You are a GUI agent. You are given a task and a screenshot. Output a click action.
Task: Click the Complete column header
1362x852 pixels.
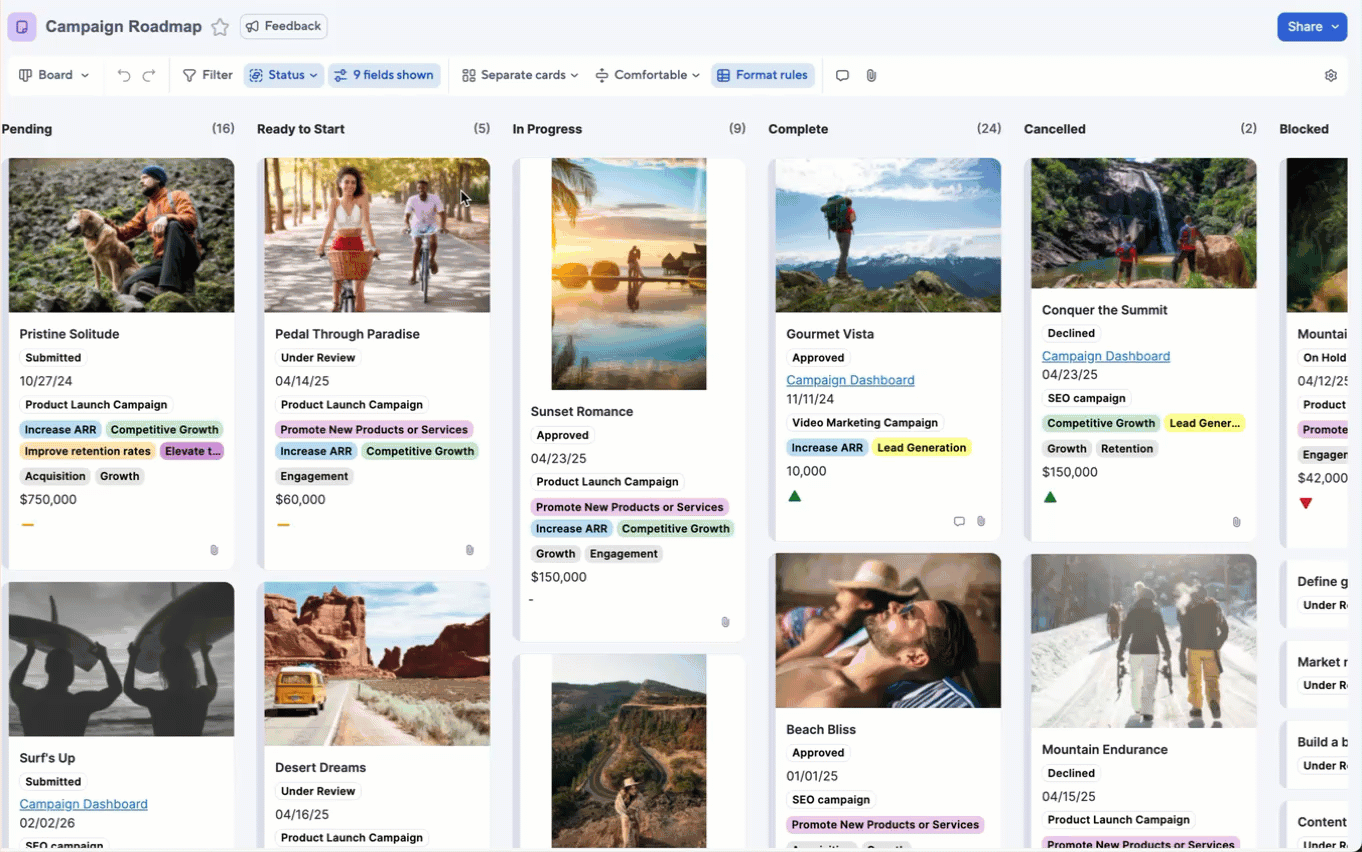pos(798,129)
